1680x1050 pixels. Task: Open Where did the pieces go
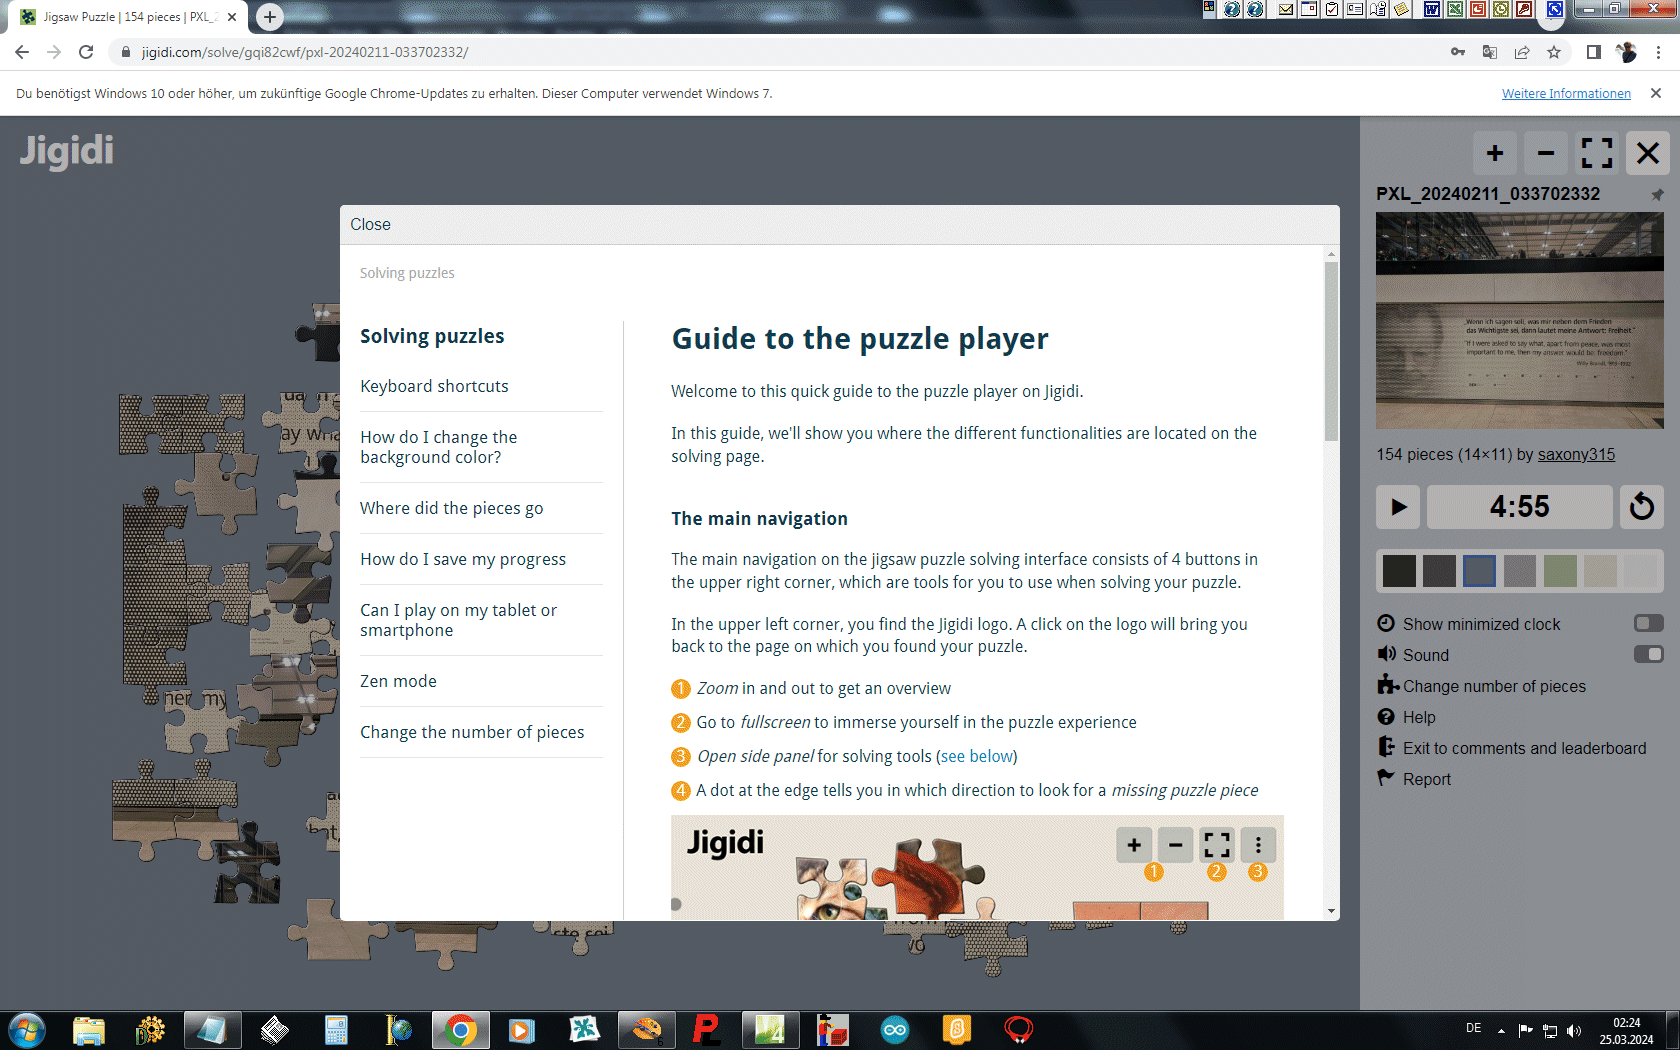(452, 508)
